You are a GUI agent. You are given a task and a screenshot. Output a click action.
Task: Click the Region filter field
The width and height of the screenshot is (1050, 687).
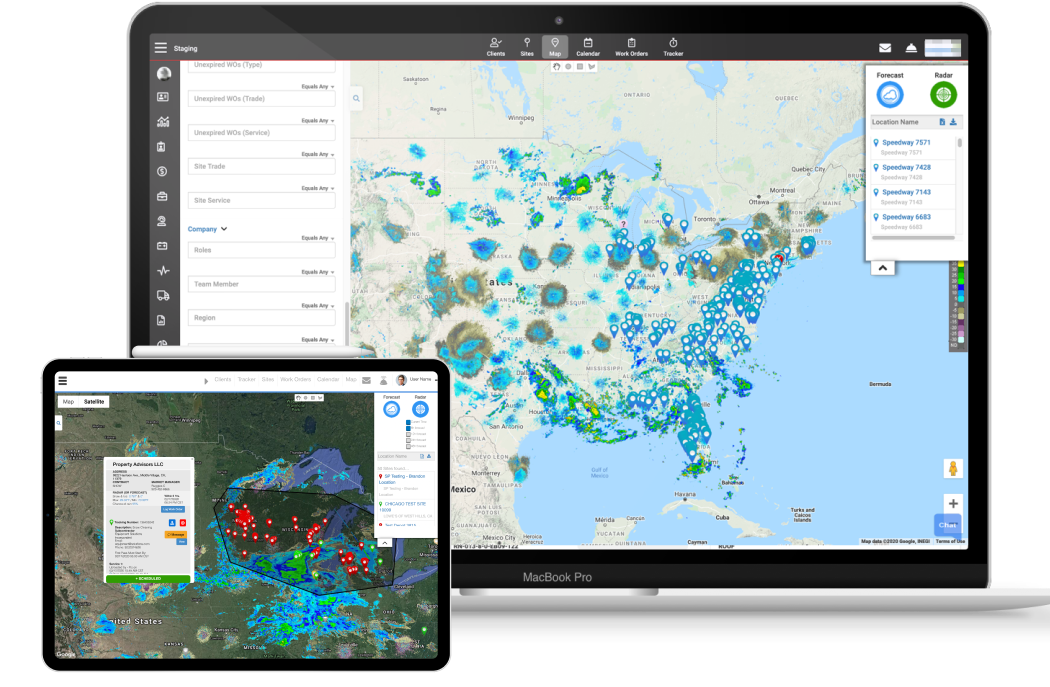[261, 318]
